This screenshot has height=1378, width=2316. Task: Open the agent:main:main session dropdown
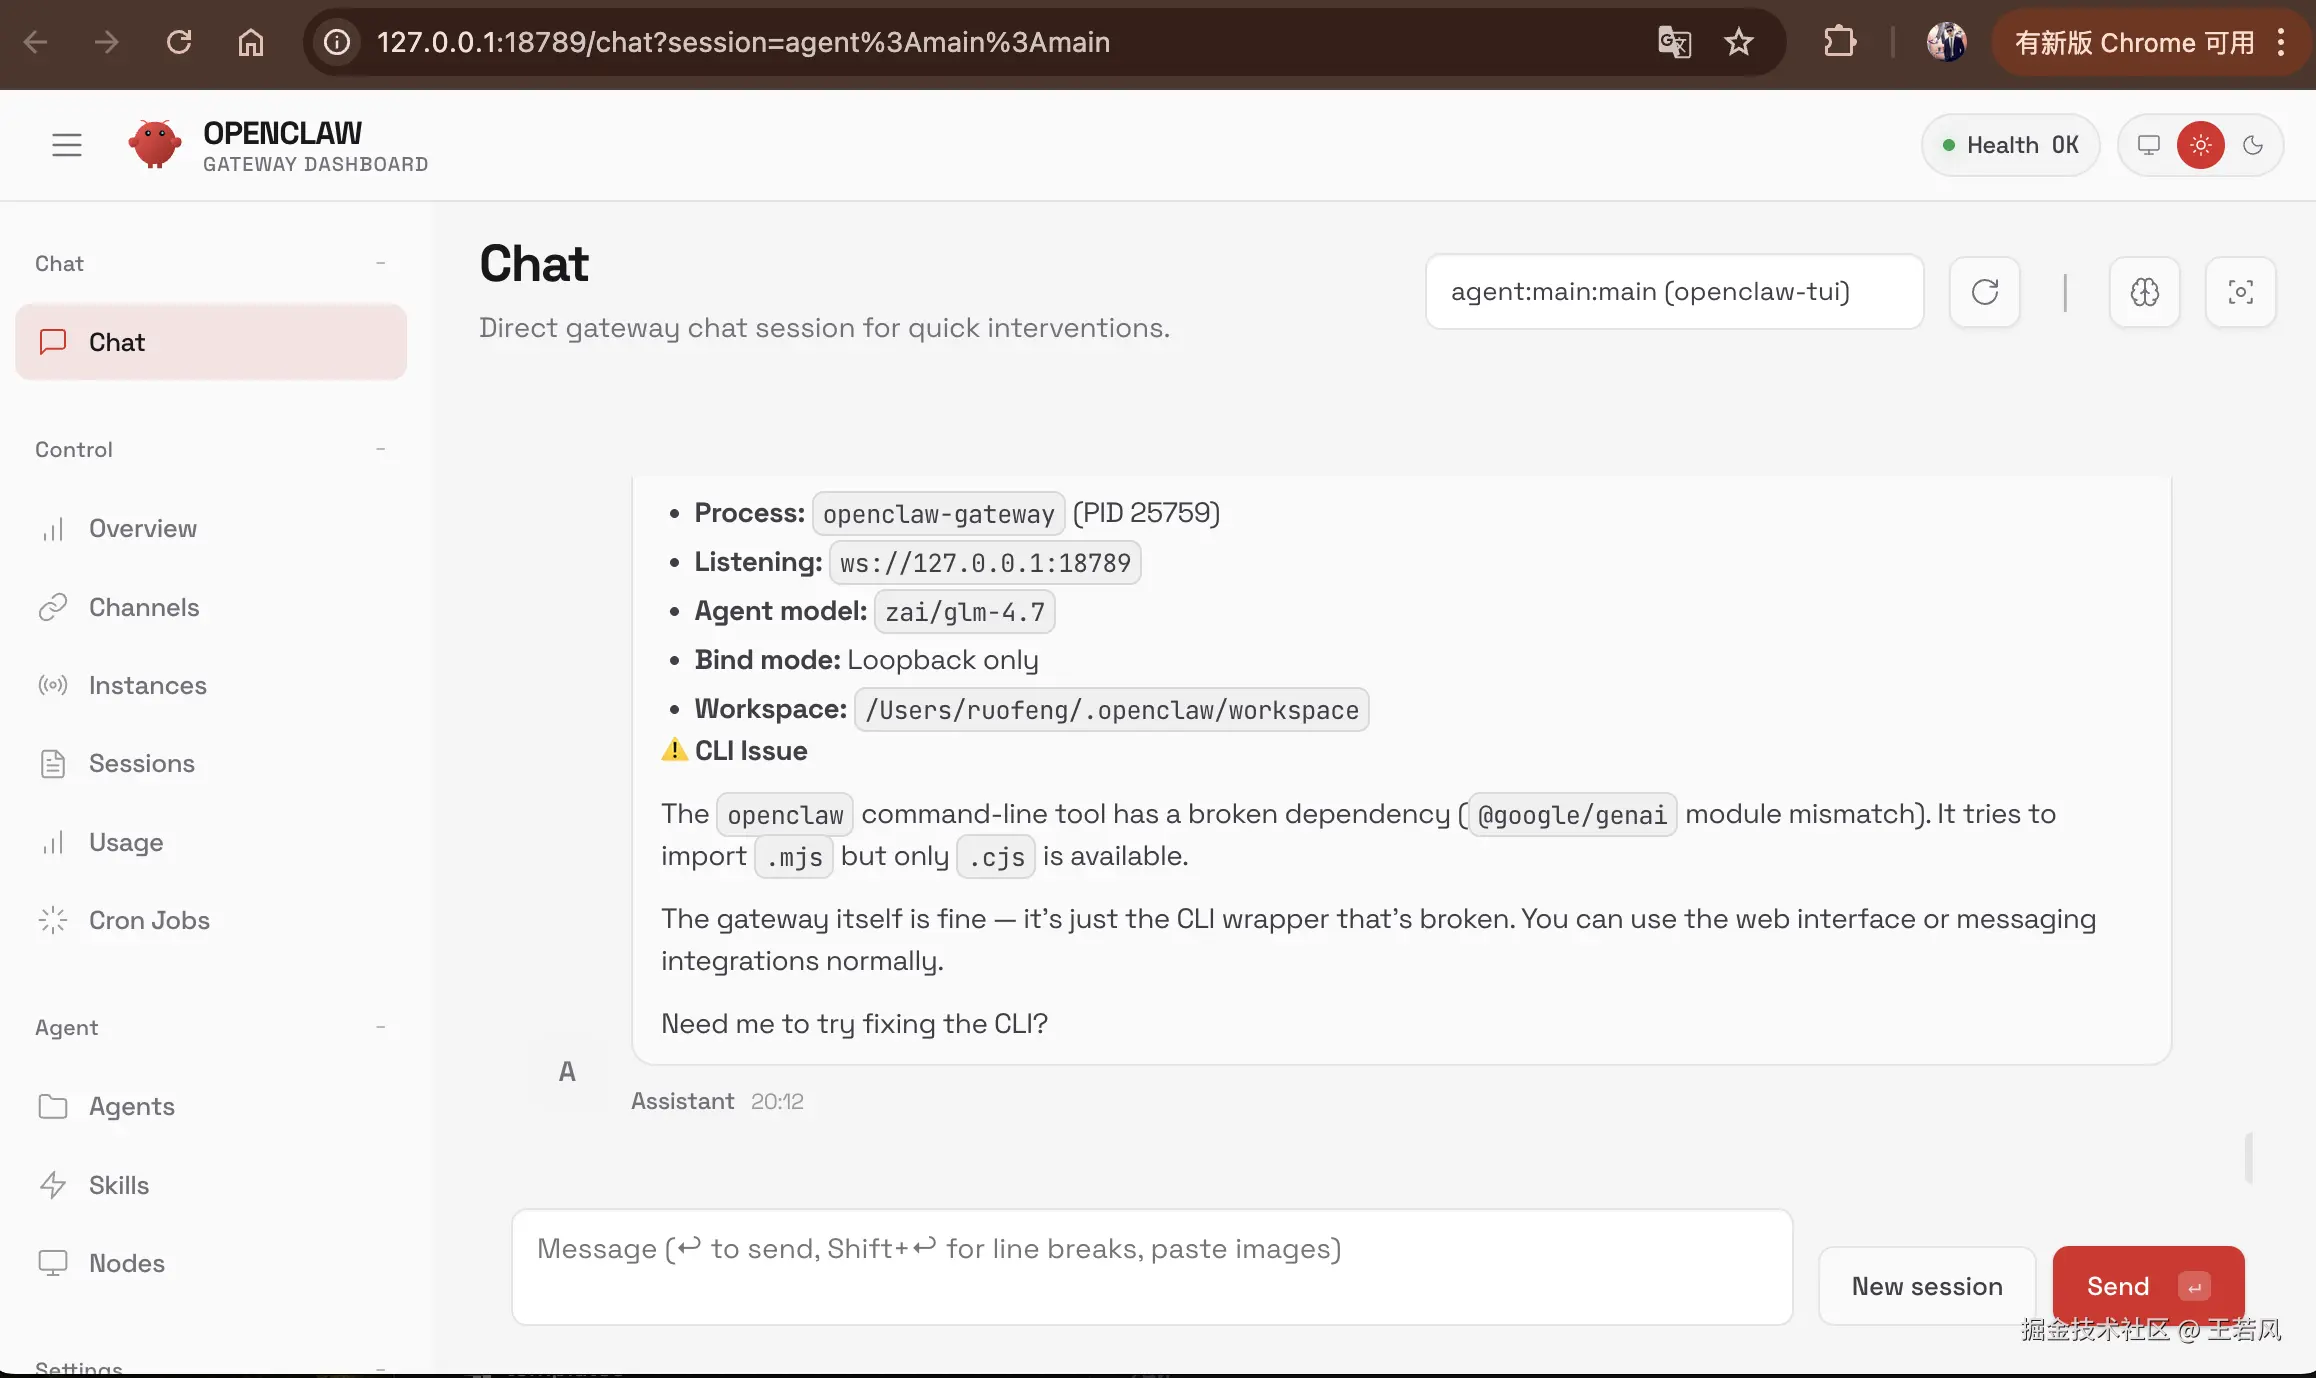point(1674,292)
